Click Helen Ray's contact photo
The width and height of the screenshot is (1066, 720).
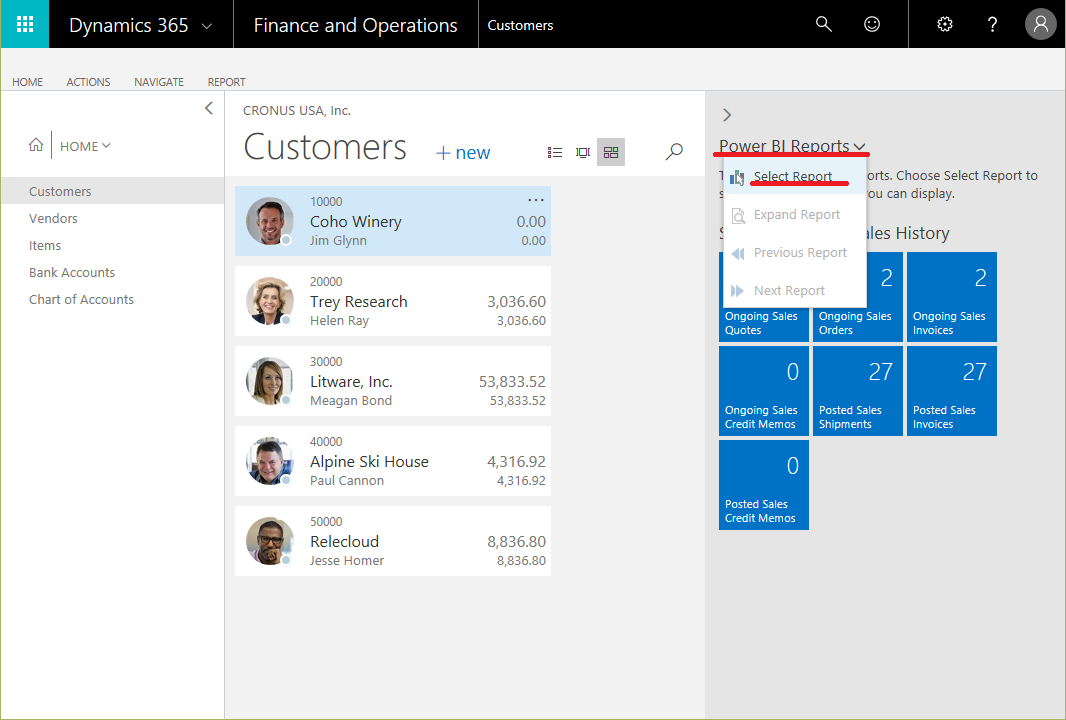pyautogui.click(x=270, y=301)
